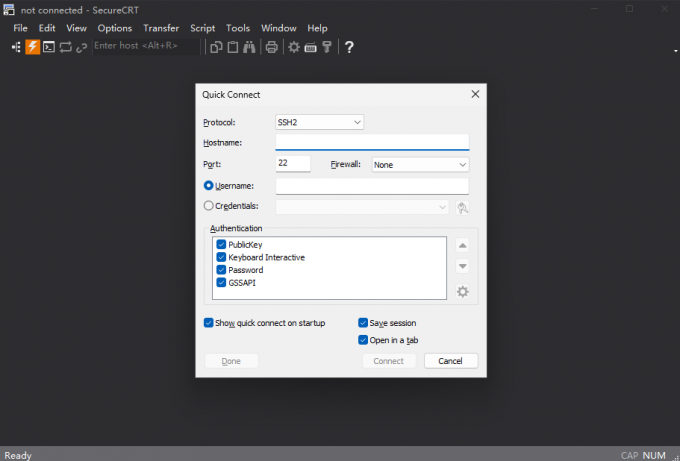Click the Username text field

372,186
